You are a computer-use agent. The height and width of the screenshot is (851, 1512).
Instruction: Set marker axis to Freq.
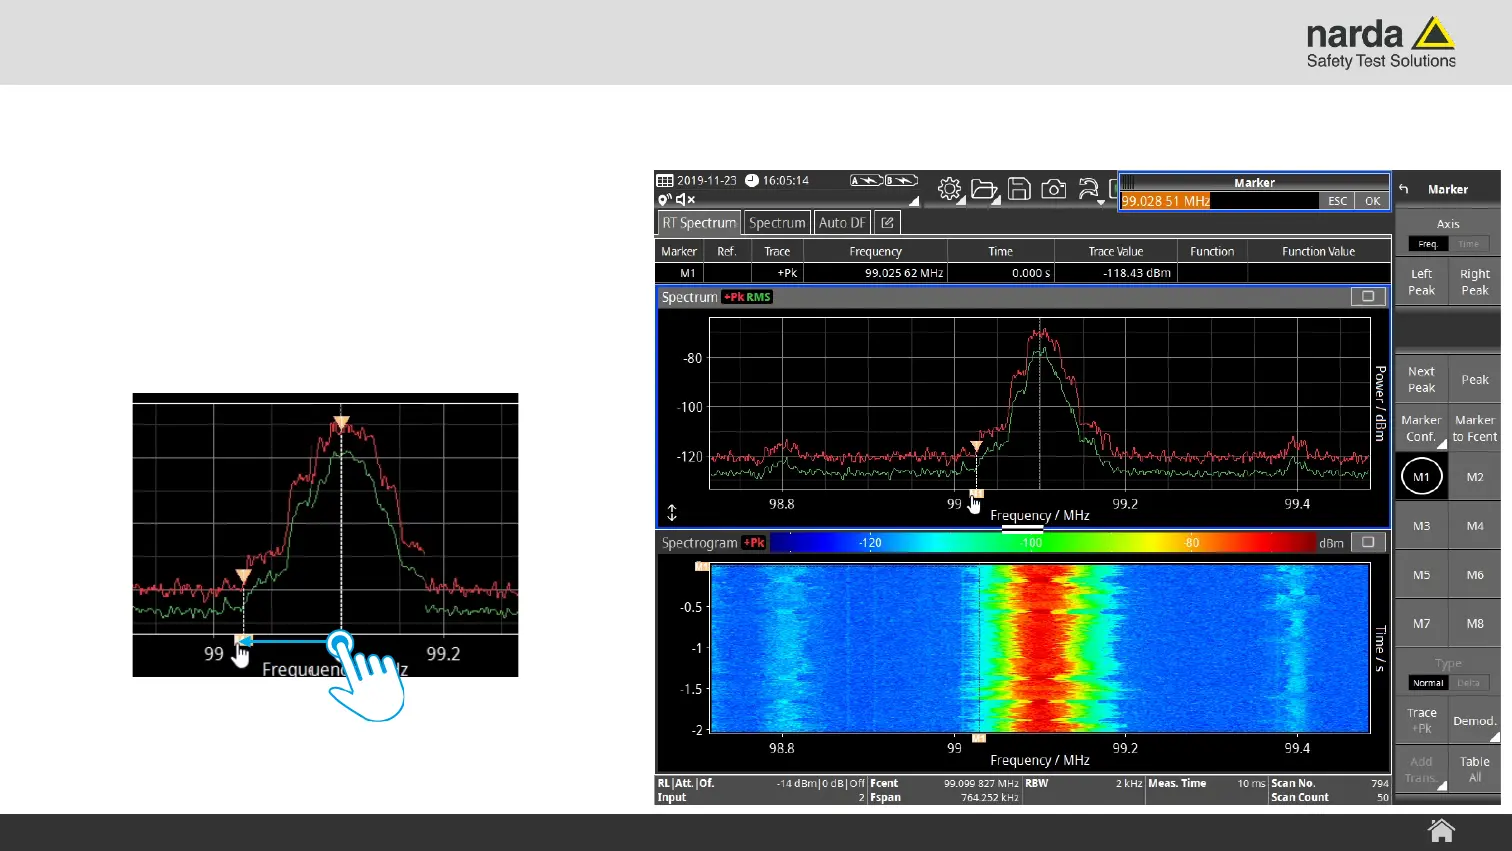tap(1428, 244)
